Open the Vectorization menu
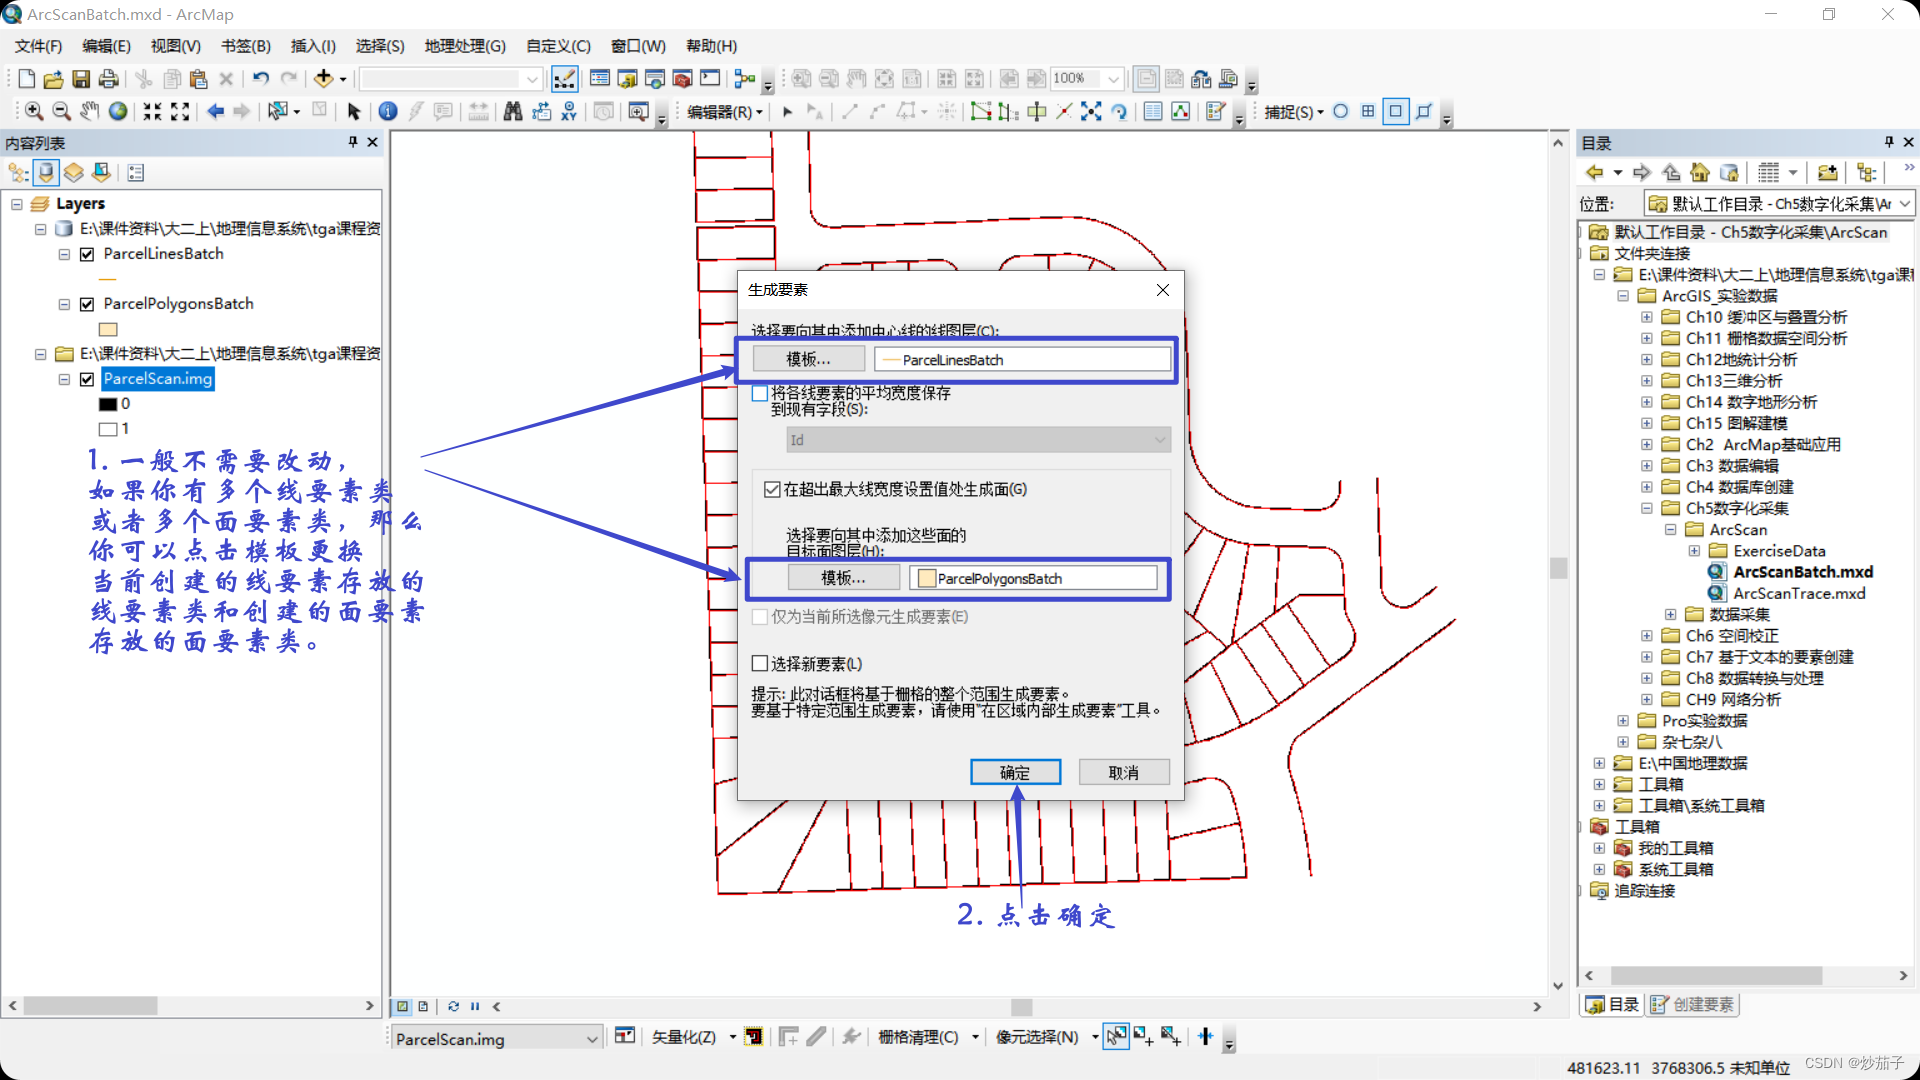The height and width of the screenshot is (1080, 1920). click(x=693, y=1037)
